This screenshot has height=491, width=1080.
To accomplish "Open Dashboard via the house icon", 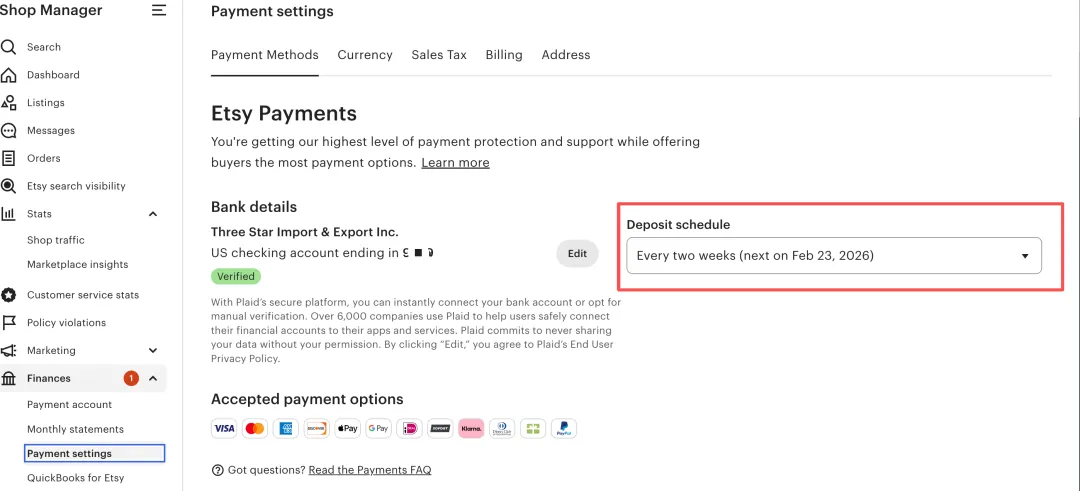I will pyautogui.click(x=9, y=75).
